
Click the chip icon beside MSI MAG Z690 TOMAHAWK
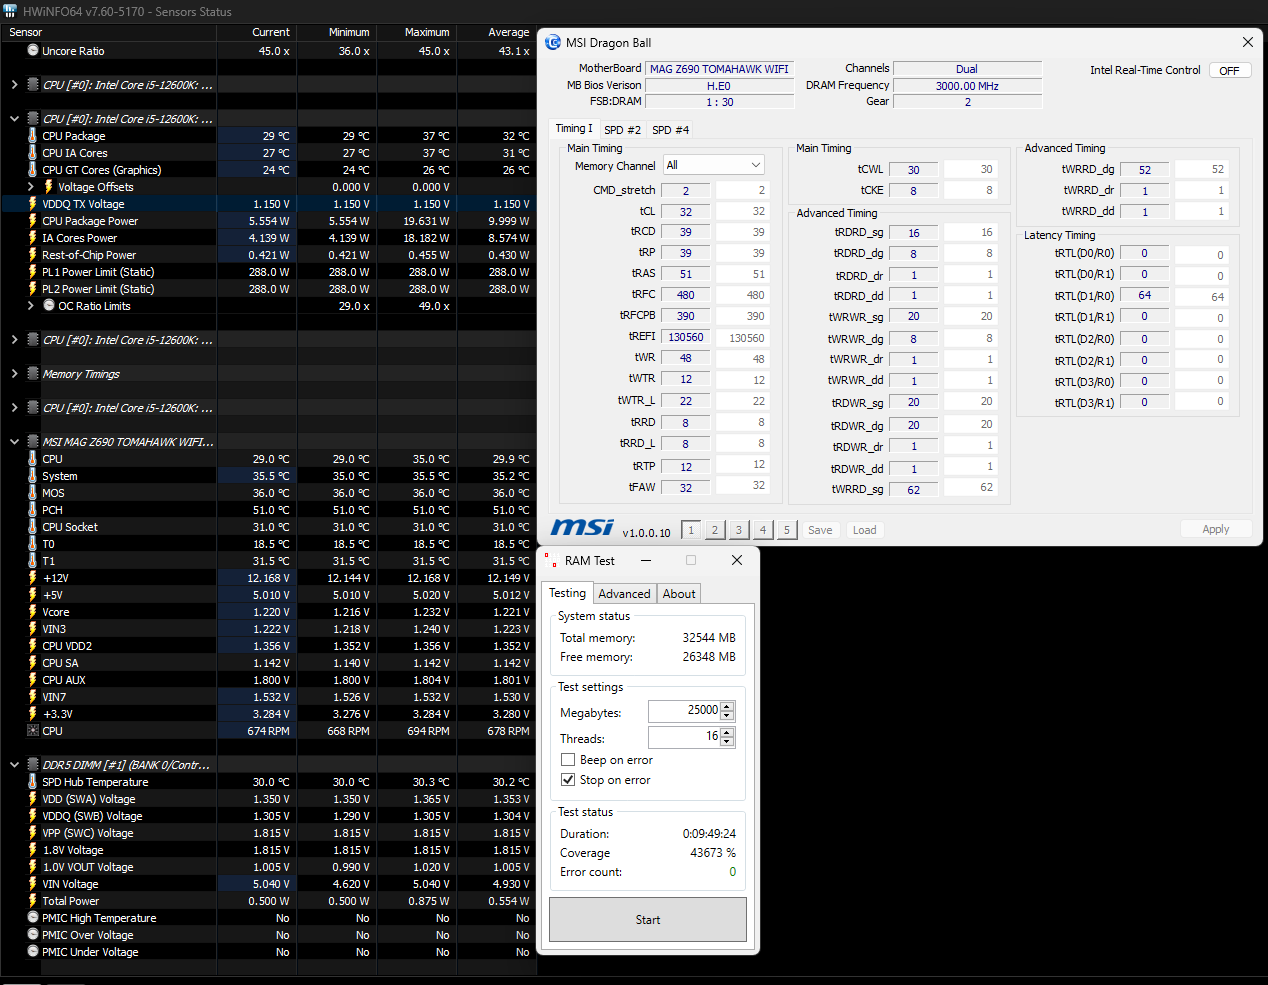[33, 441]
